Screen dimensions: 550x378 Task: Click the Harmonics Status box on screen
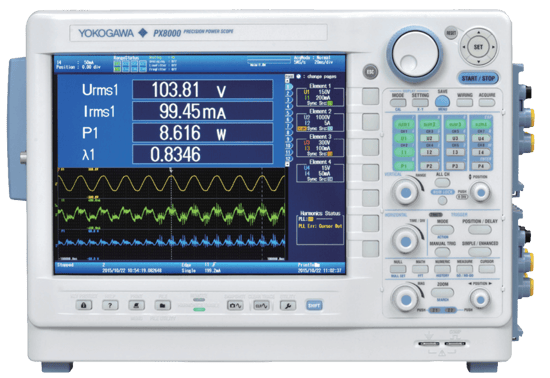coord(320,227)
